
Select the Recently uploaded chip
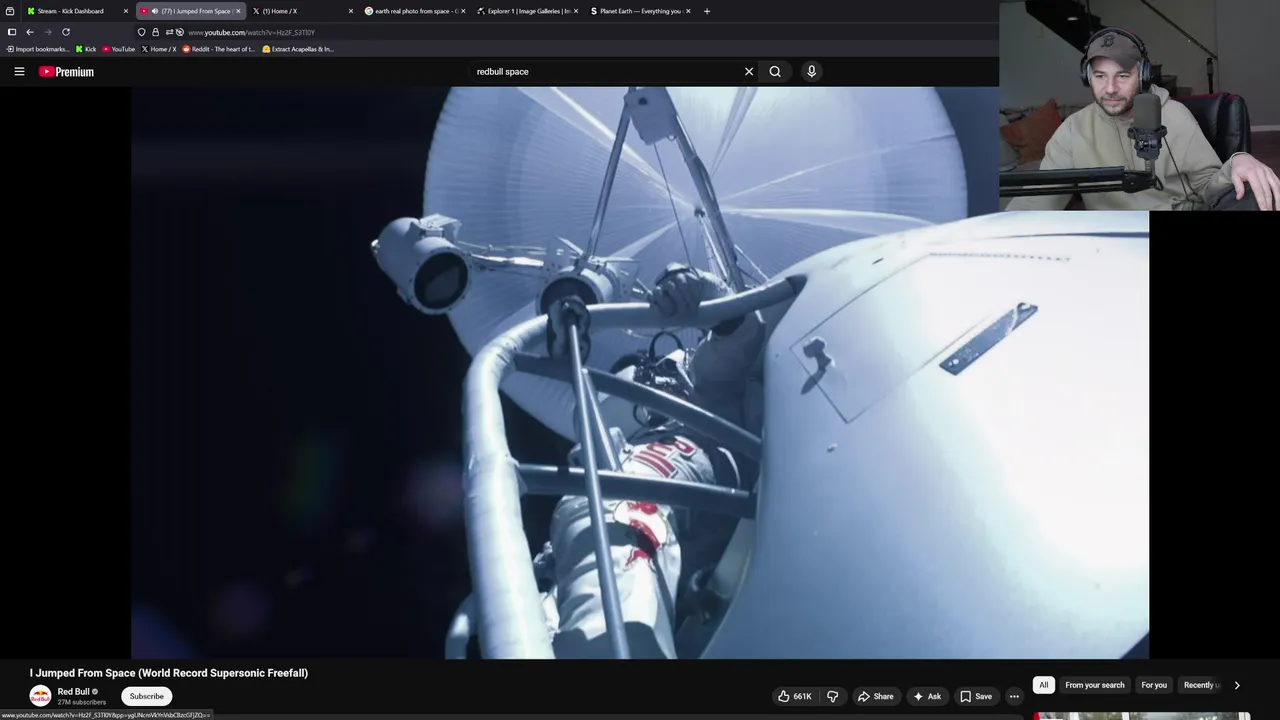1200,685
